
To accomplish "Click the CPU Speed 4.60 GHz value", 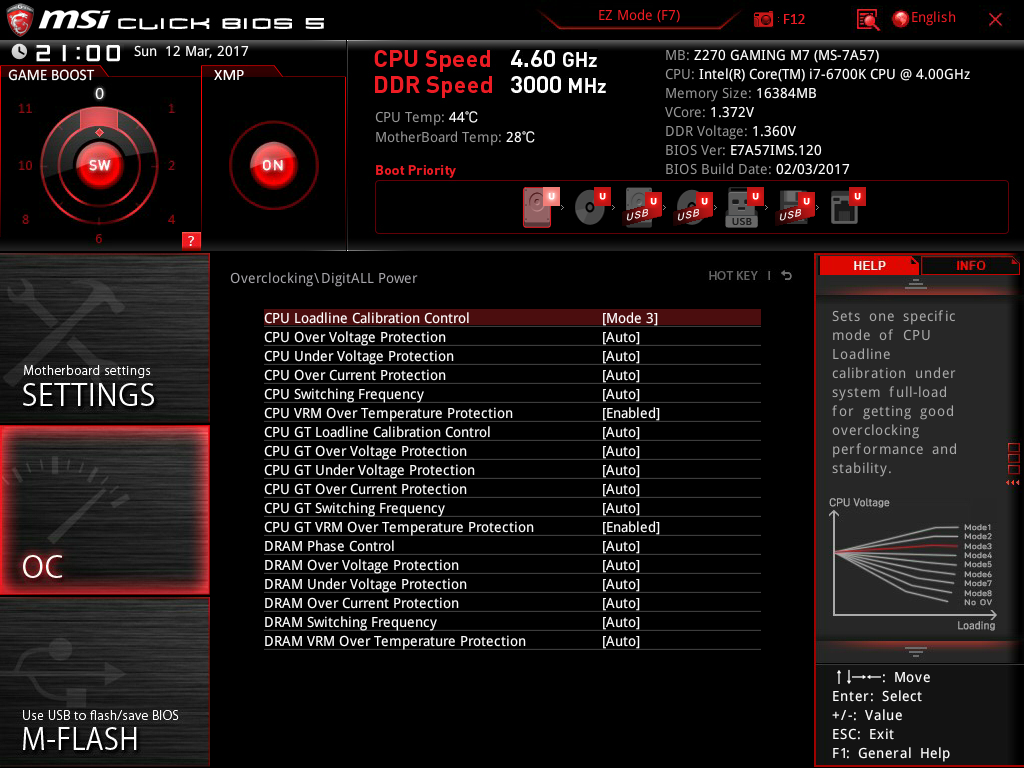I will click(553, 59).
